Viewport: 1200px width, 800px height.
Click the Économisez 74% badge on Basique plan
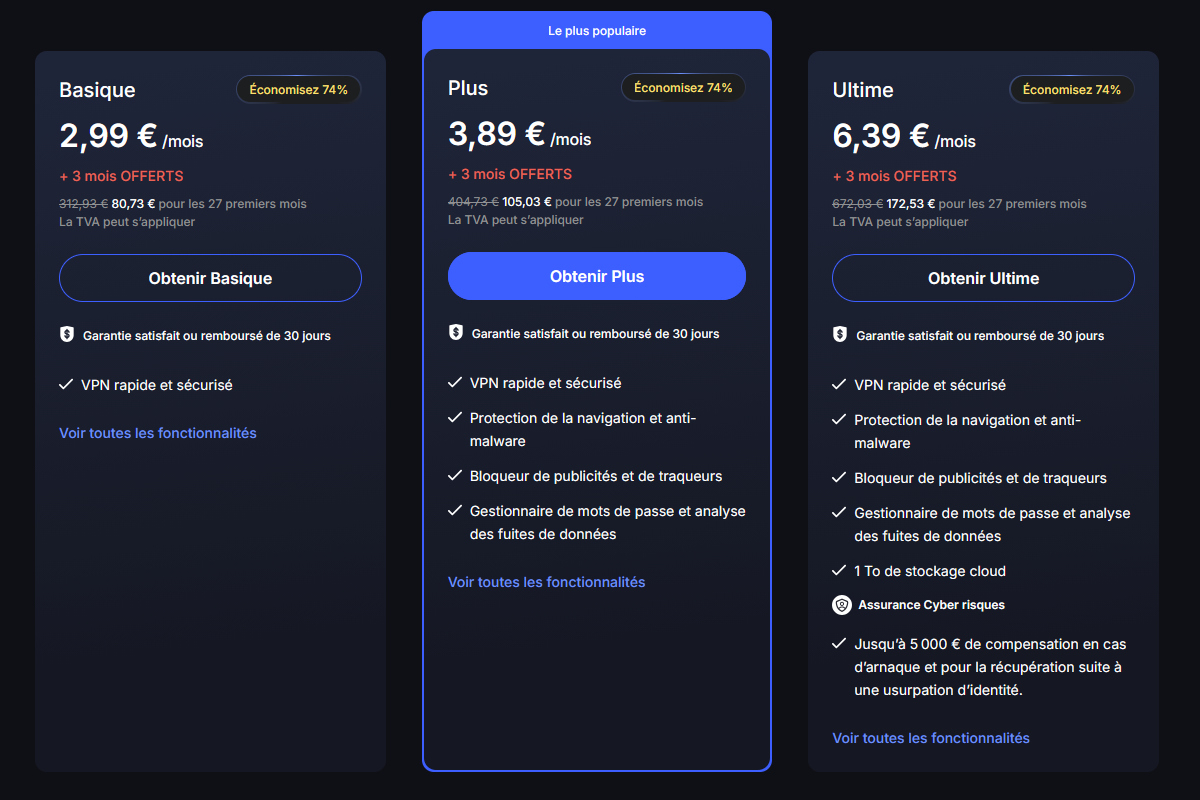pos(298,89)
